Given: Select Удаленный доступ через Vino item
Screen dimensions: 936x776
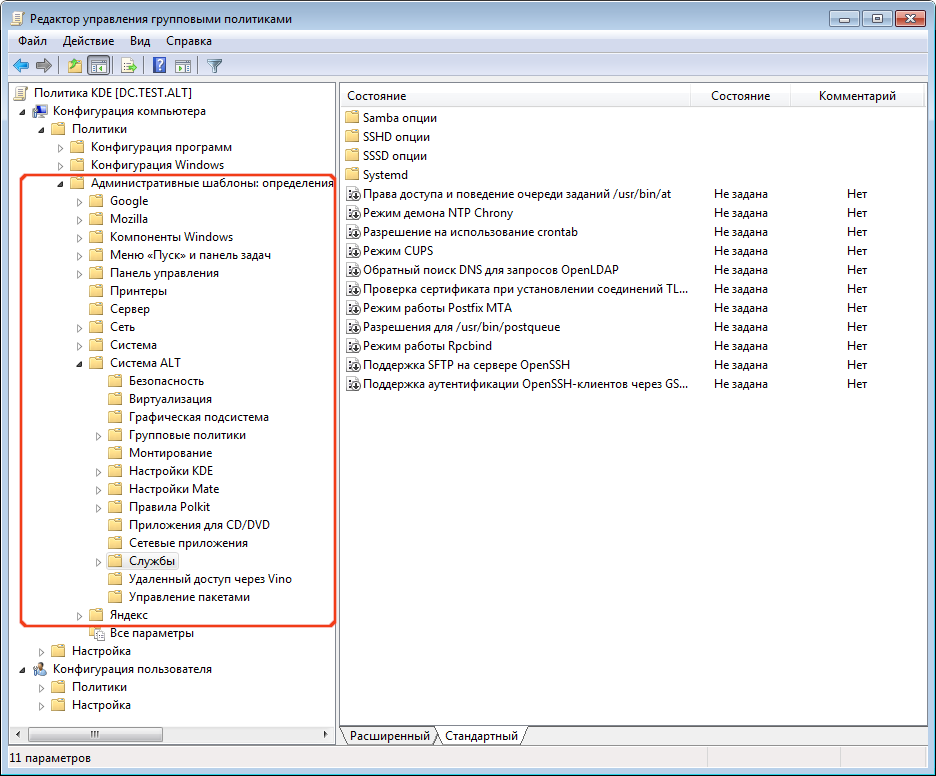Looking at the screenshot, I should point(210,579).
